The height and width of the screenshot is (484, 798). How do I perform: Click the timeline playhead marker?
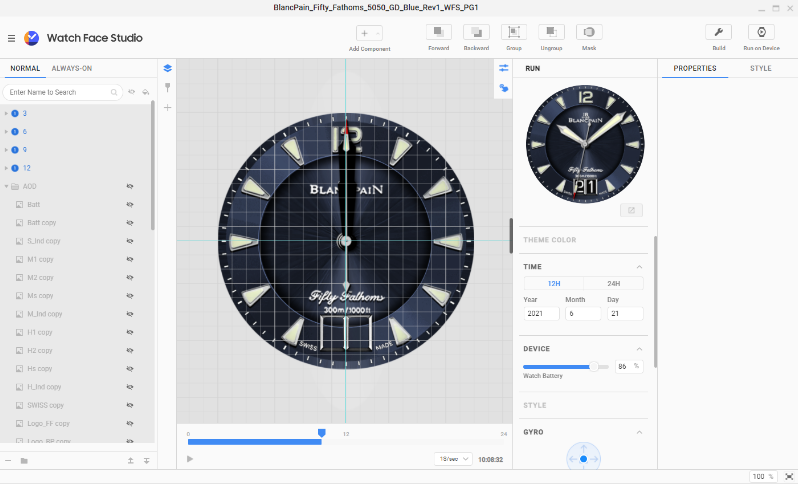322,433
